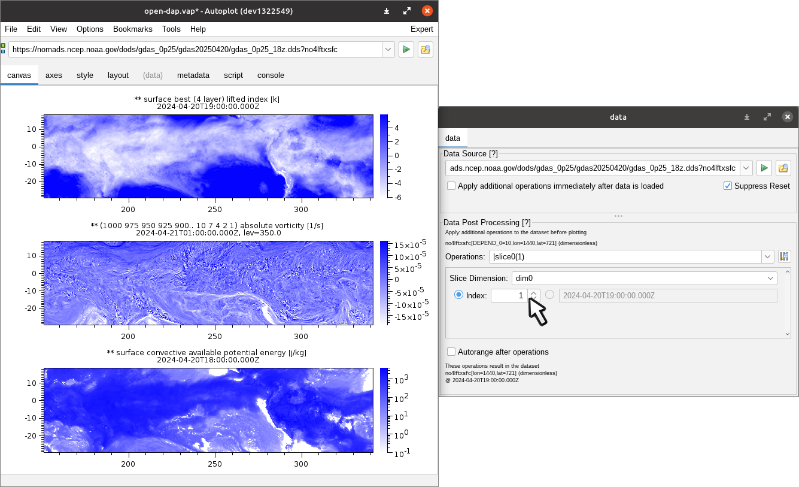Click the green play button in main window
Image resolution: width=799 pixels, height=487 pixels.
(406, 49)
